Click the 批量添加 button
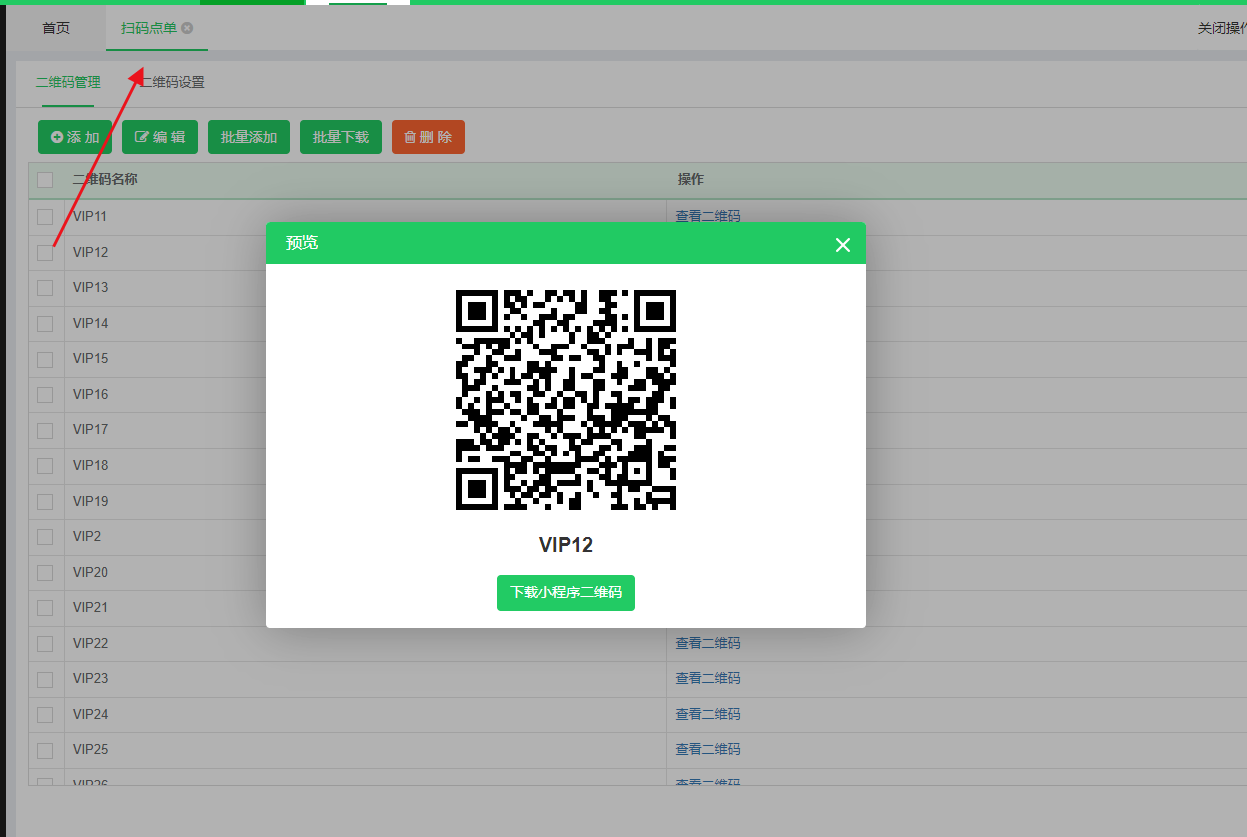This screenshot has height=837, width=1247. [249, 137]
